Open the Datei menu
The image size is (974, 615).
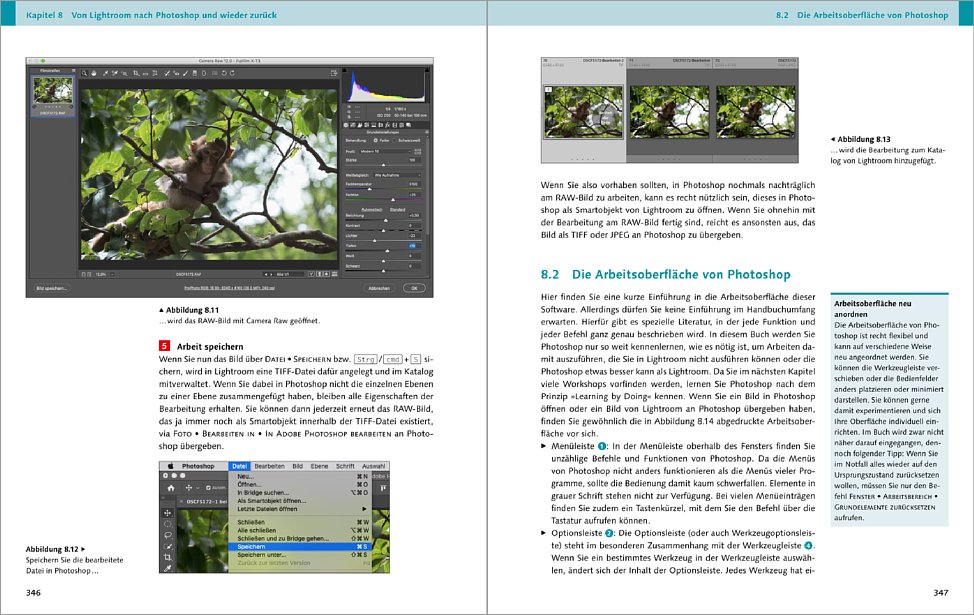coord(240,466)
